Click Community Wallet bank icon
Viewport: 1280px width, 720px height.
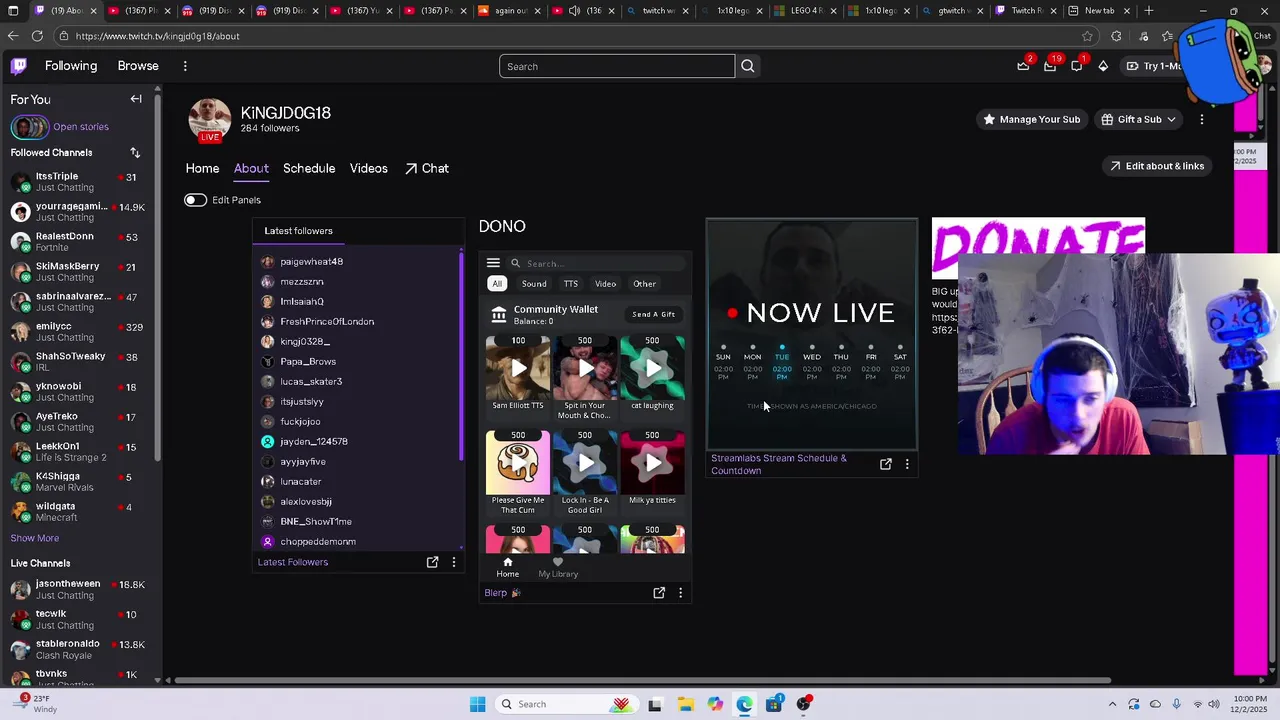point(499,315)
